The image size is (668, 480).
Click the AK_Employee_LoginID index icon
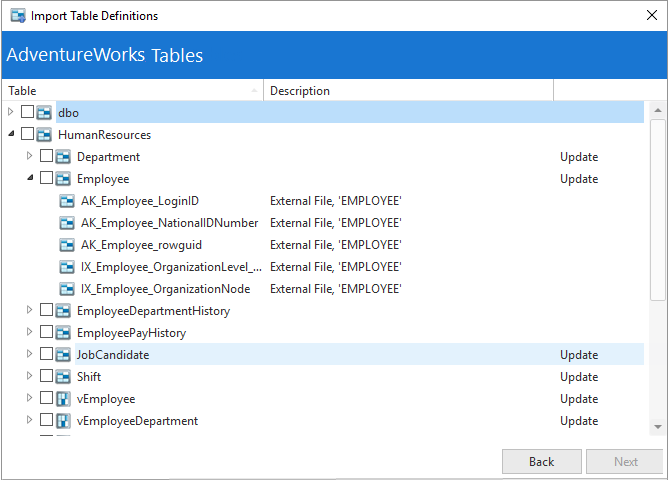(67, 201)
